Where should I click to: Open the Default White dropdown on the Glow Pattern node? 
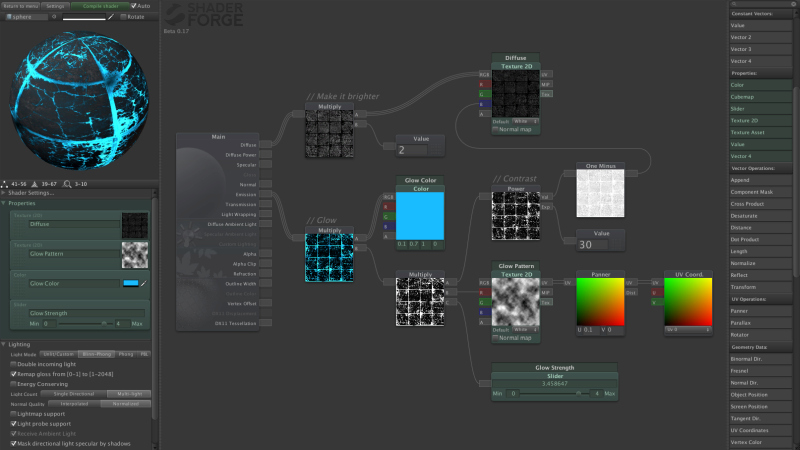pyautogui.click(x=525, y=330)
